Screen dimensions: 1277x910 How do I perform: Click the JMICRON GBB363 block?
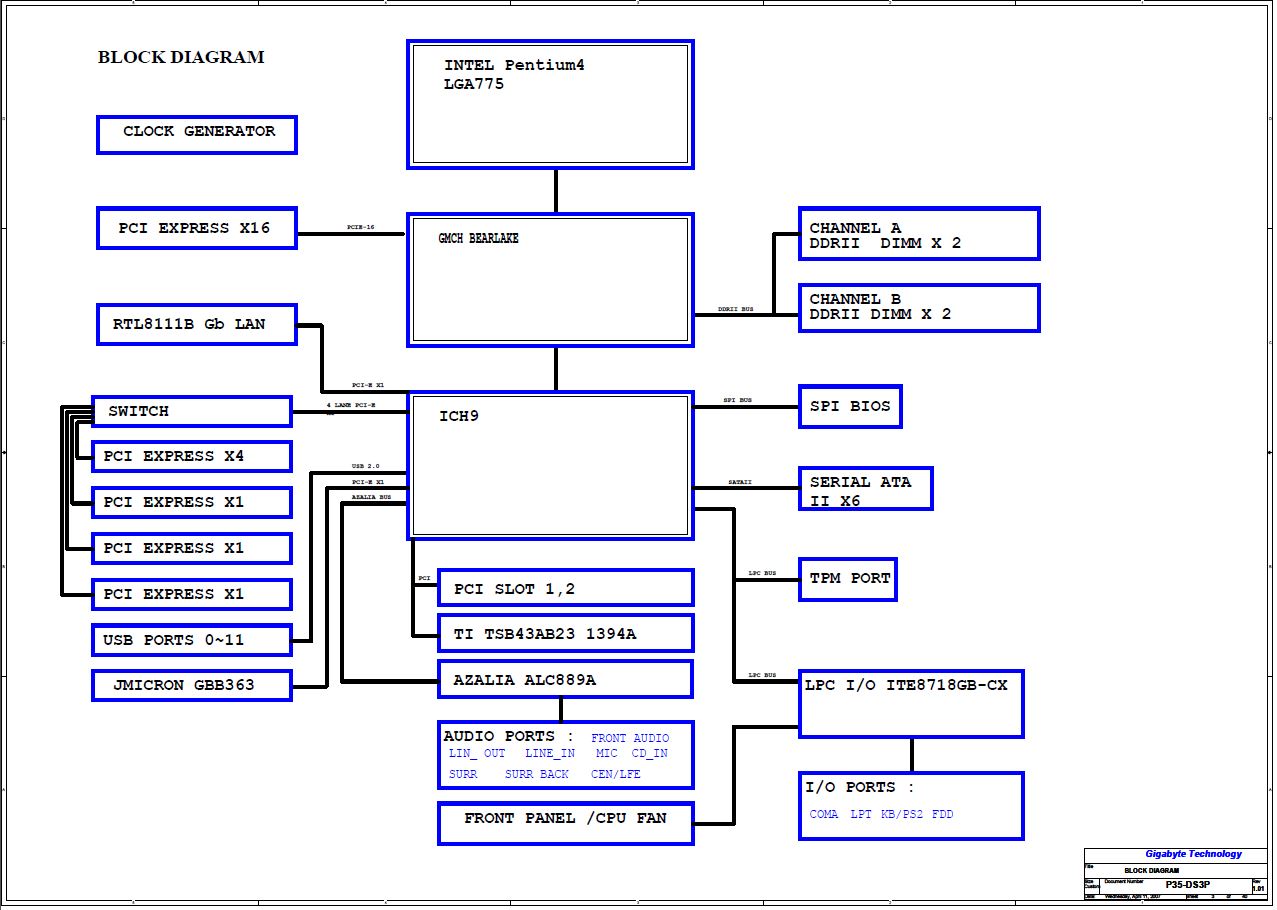pyautogui.click(x=192, y=685)
